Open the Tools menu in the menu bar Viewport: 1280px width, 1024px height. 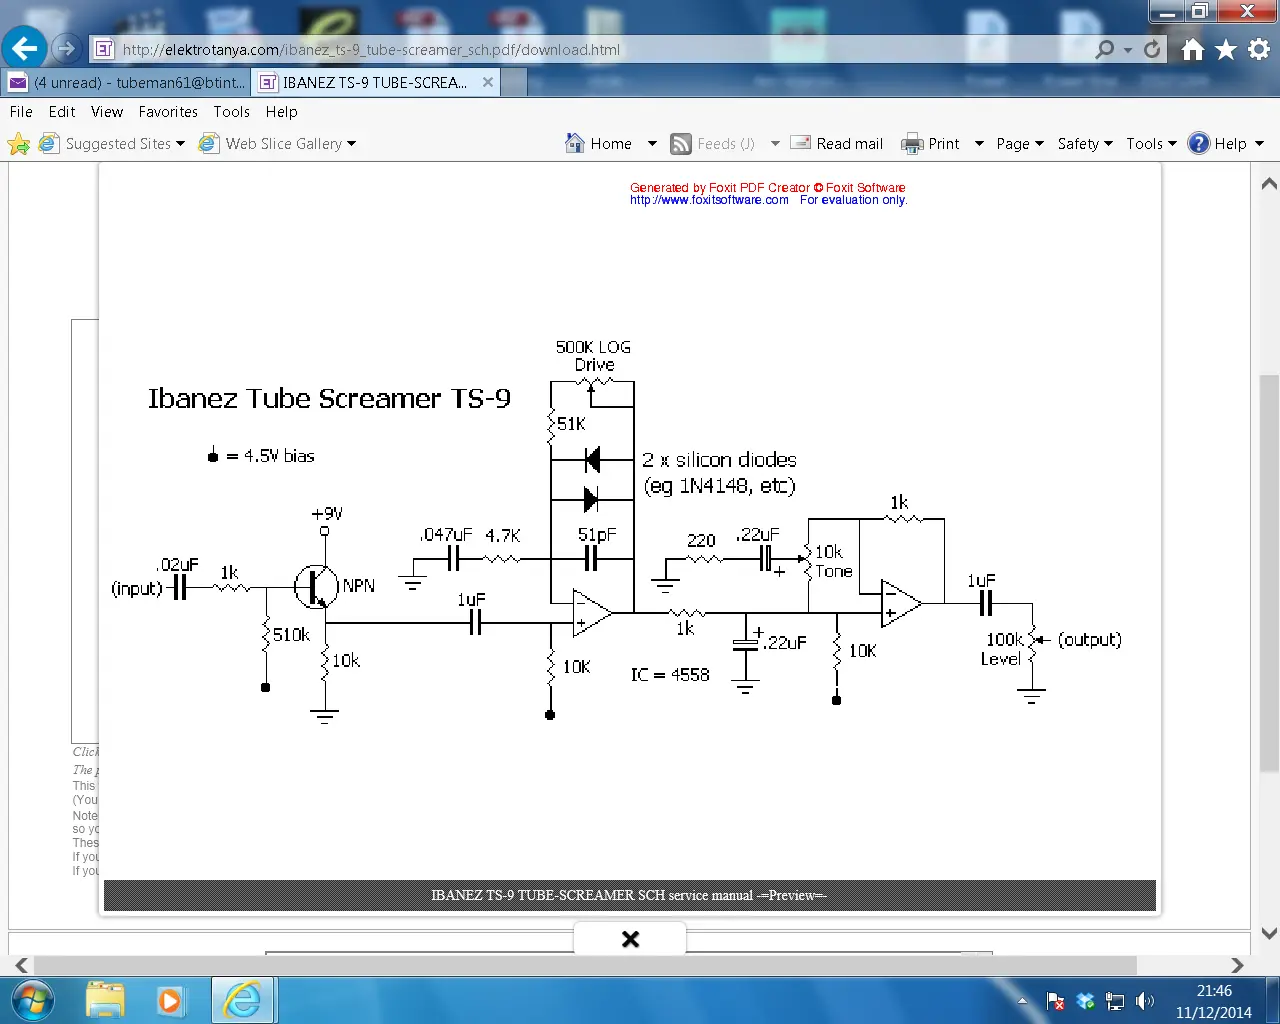[x=232, y=112]
